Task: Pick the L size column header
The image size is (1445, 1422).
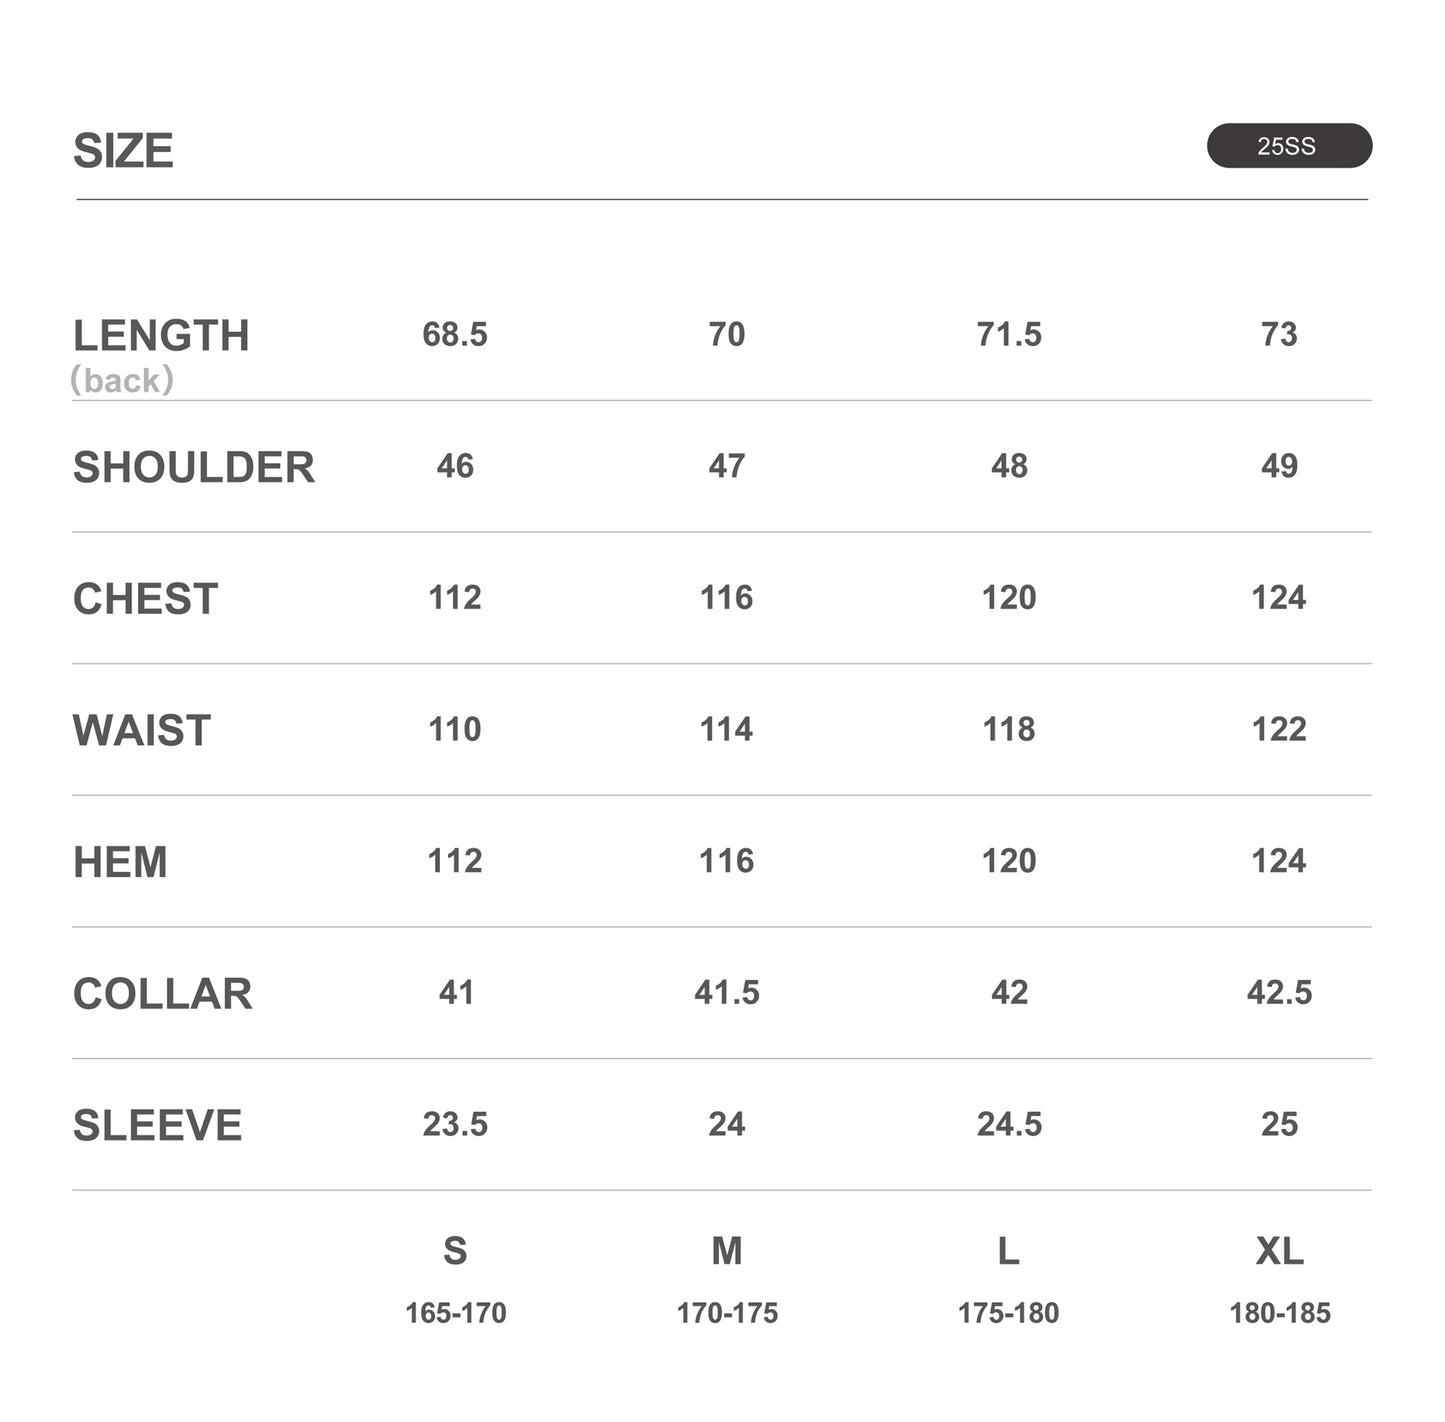Action: 1008,1251
